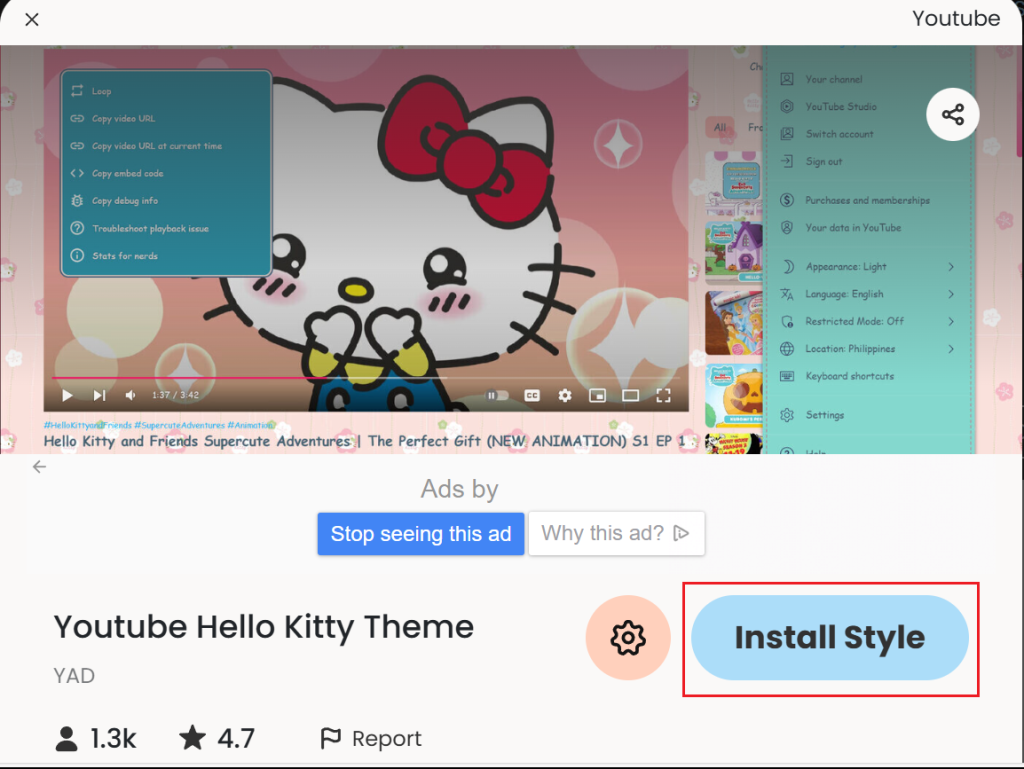
Task: Click the volume speaker icon in the player
Action: tap(131, 396)
